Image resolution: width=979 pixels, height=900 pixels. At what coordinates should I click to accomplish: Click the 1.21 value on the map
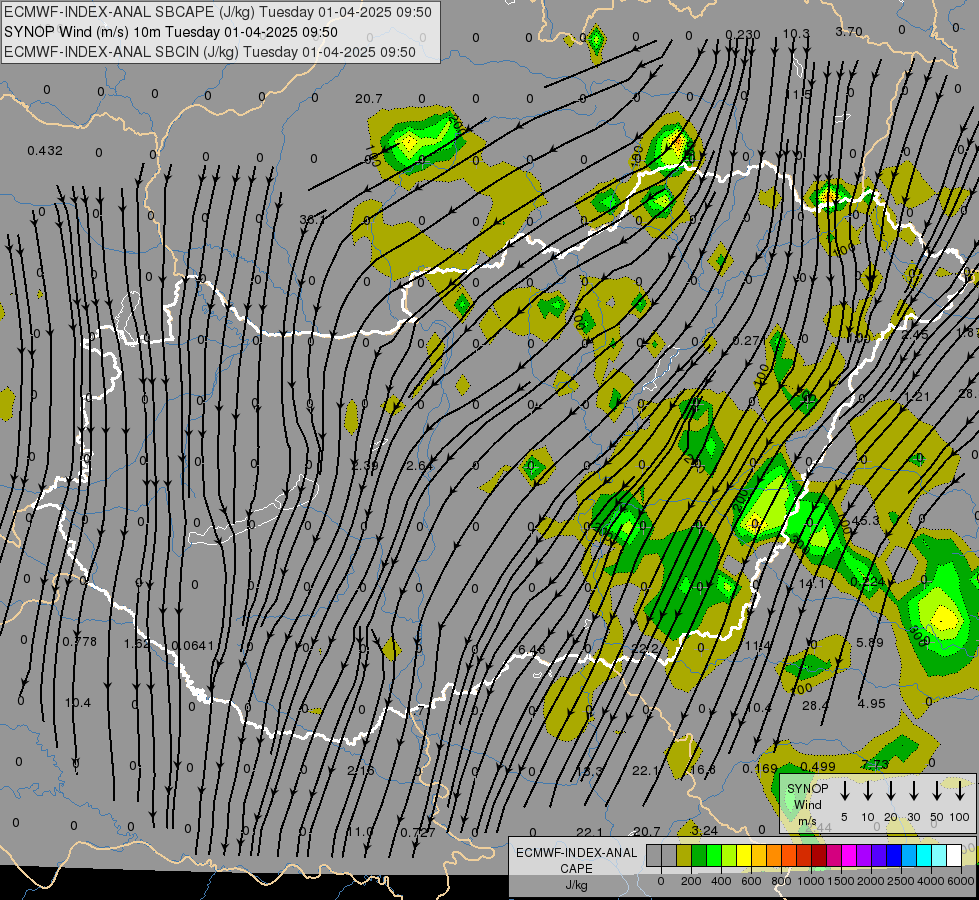click(x=917, y=397)
